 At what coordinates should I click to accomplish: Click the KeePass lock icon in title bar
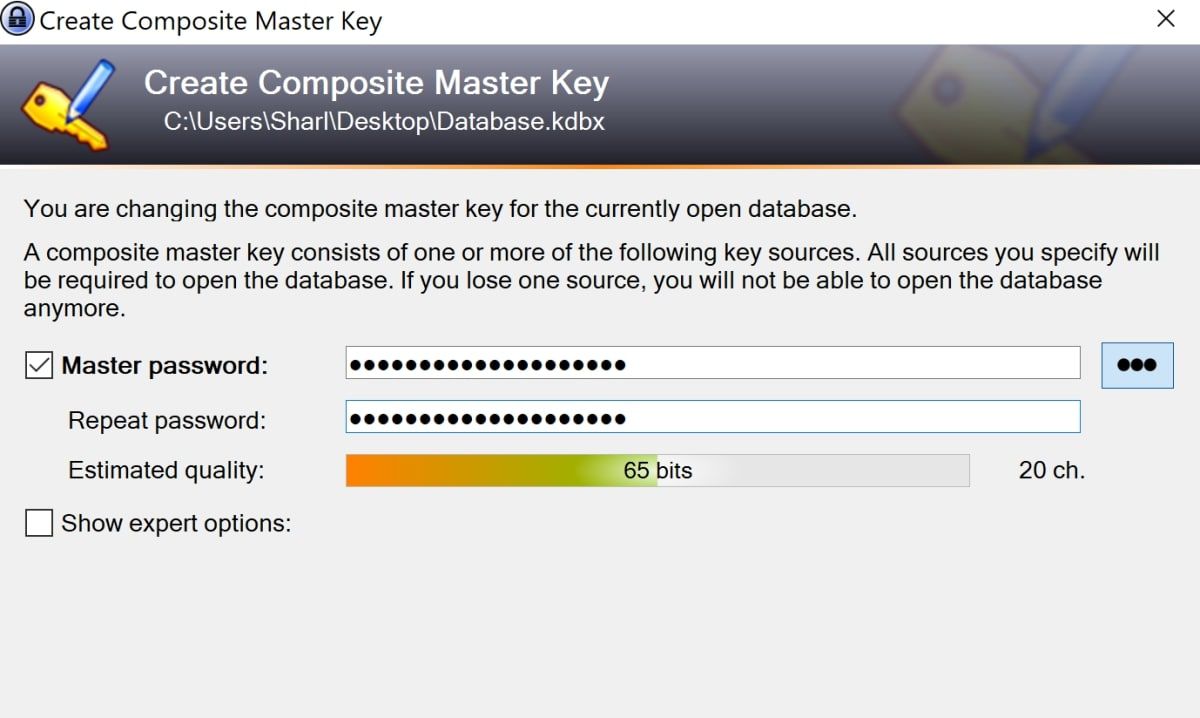click(x=19, y=19)
